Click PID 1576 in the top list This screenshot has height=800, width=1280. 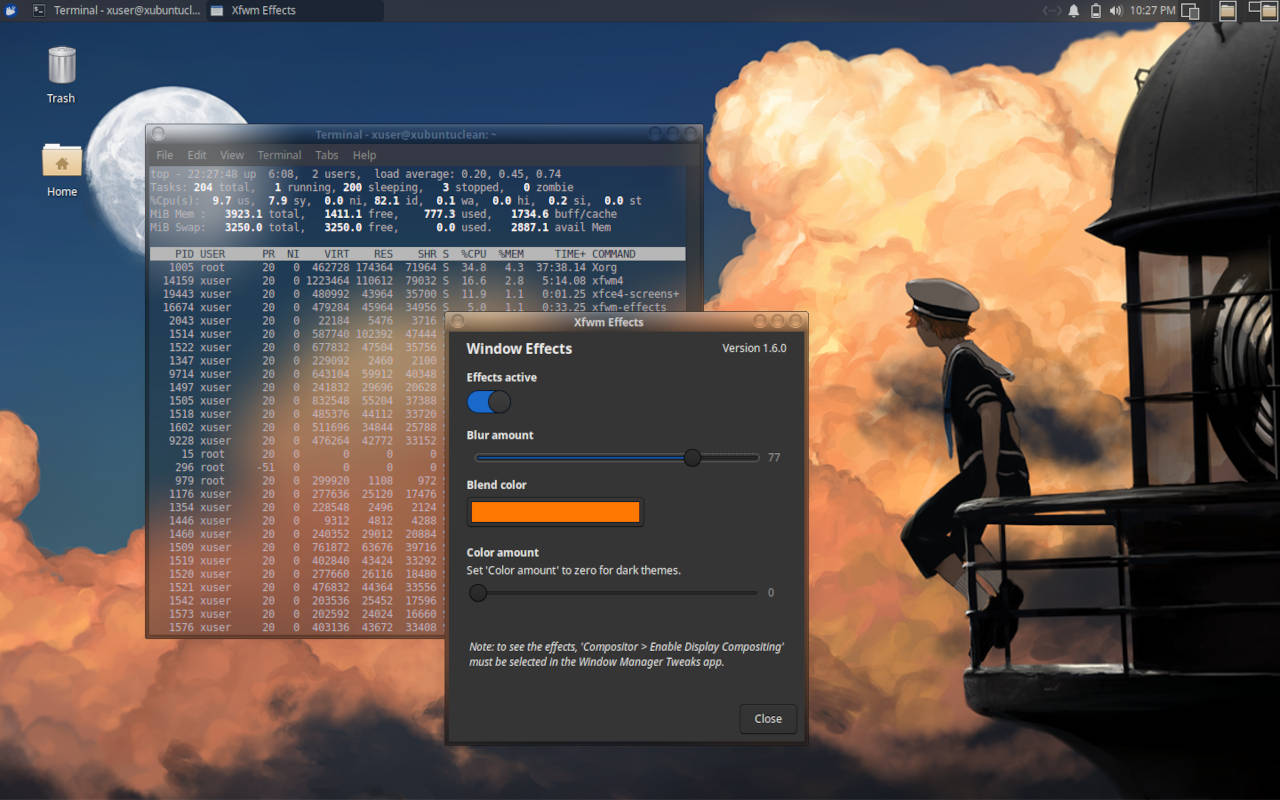(x=181, y=628)
